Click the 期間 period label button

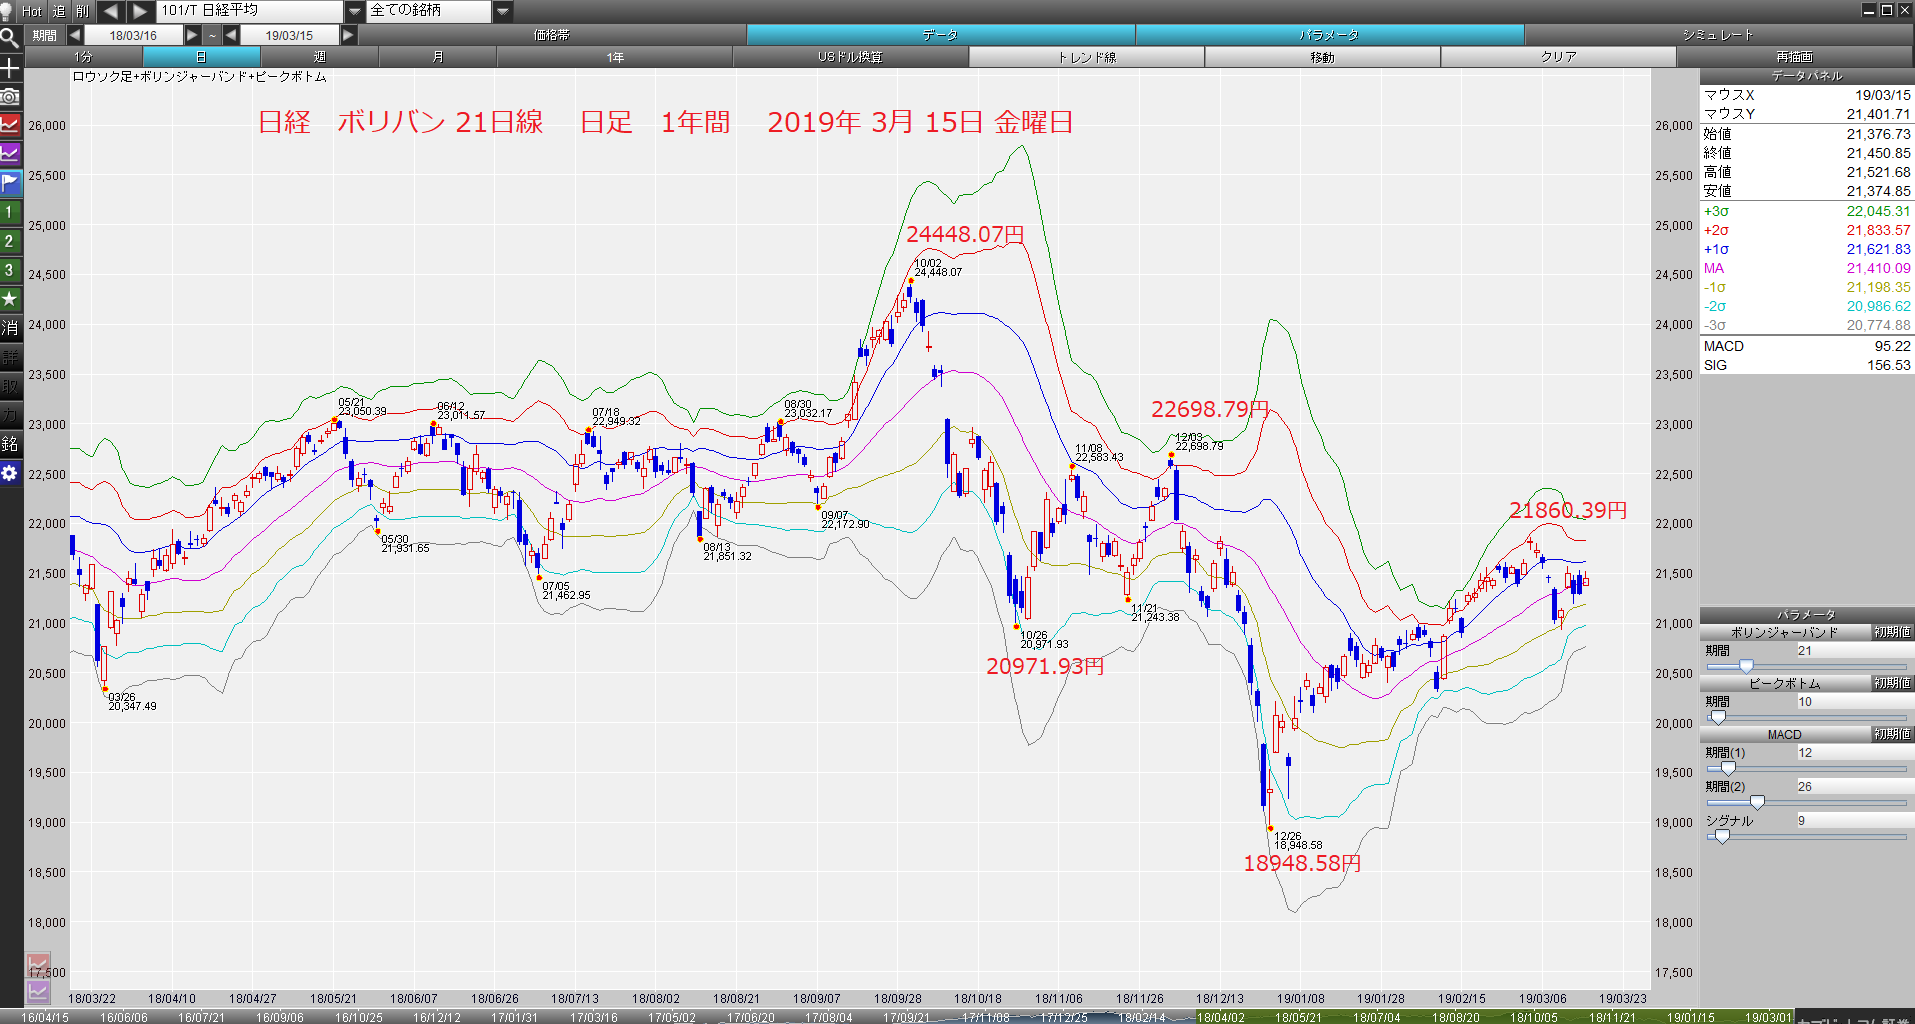pos(44,35)
